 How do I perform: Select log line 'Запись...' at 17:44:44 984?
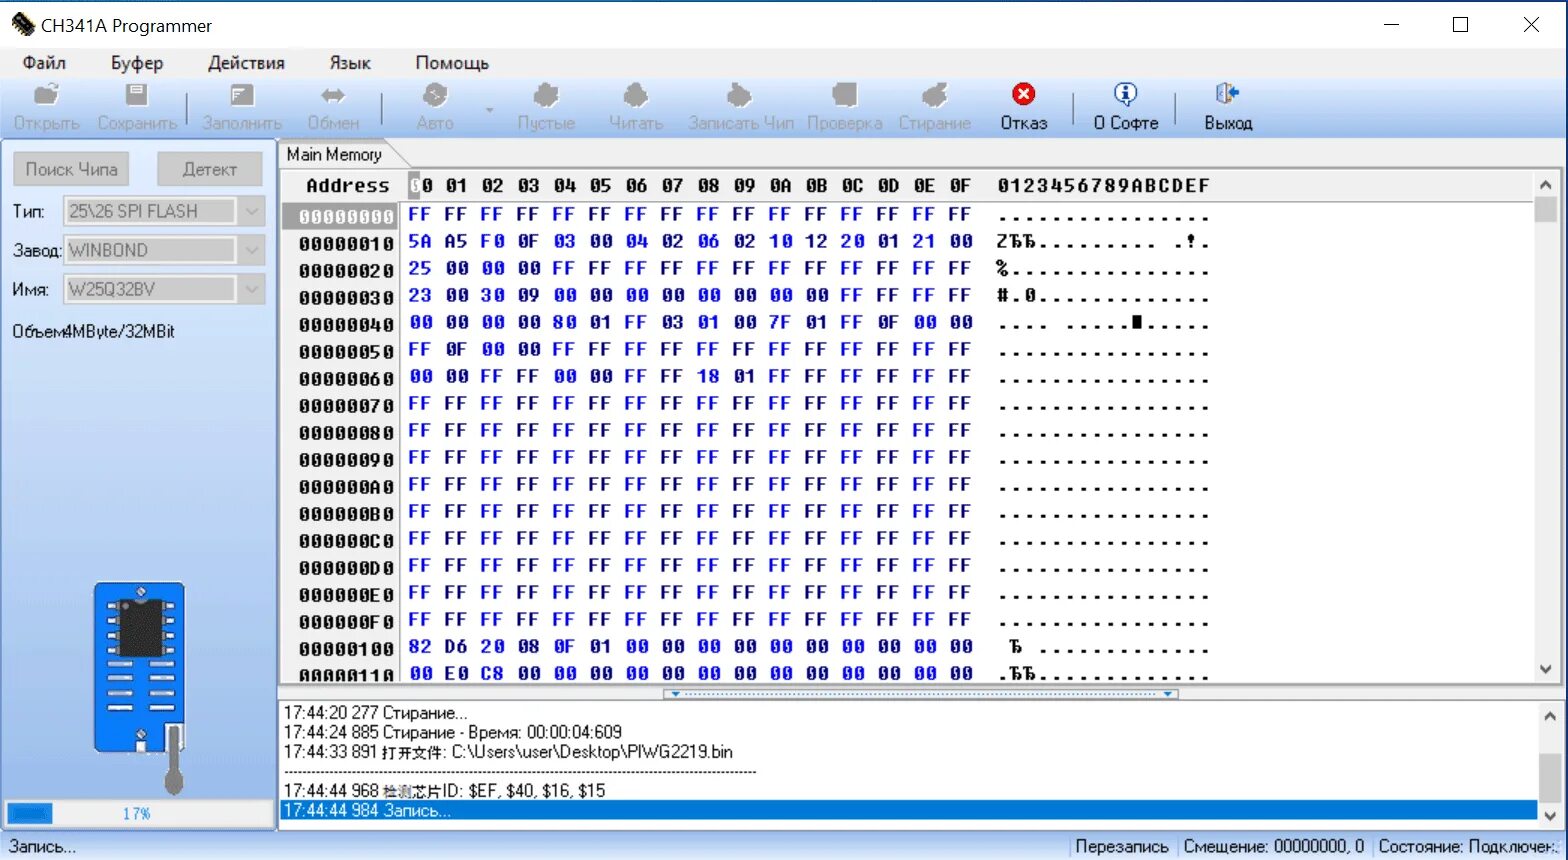(x=909, y=810)
